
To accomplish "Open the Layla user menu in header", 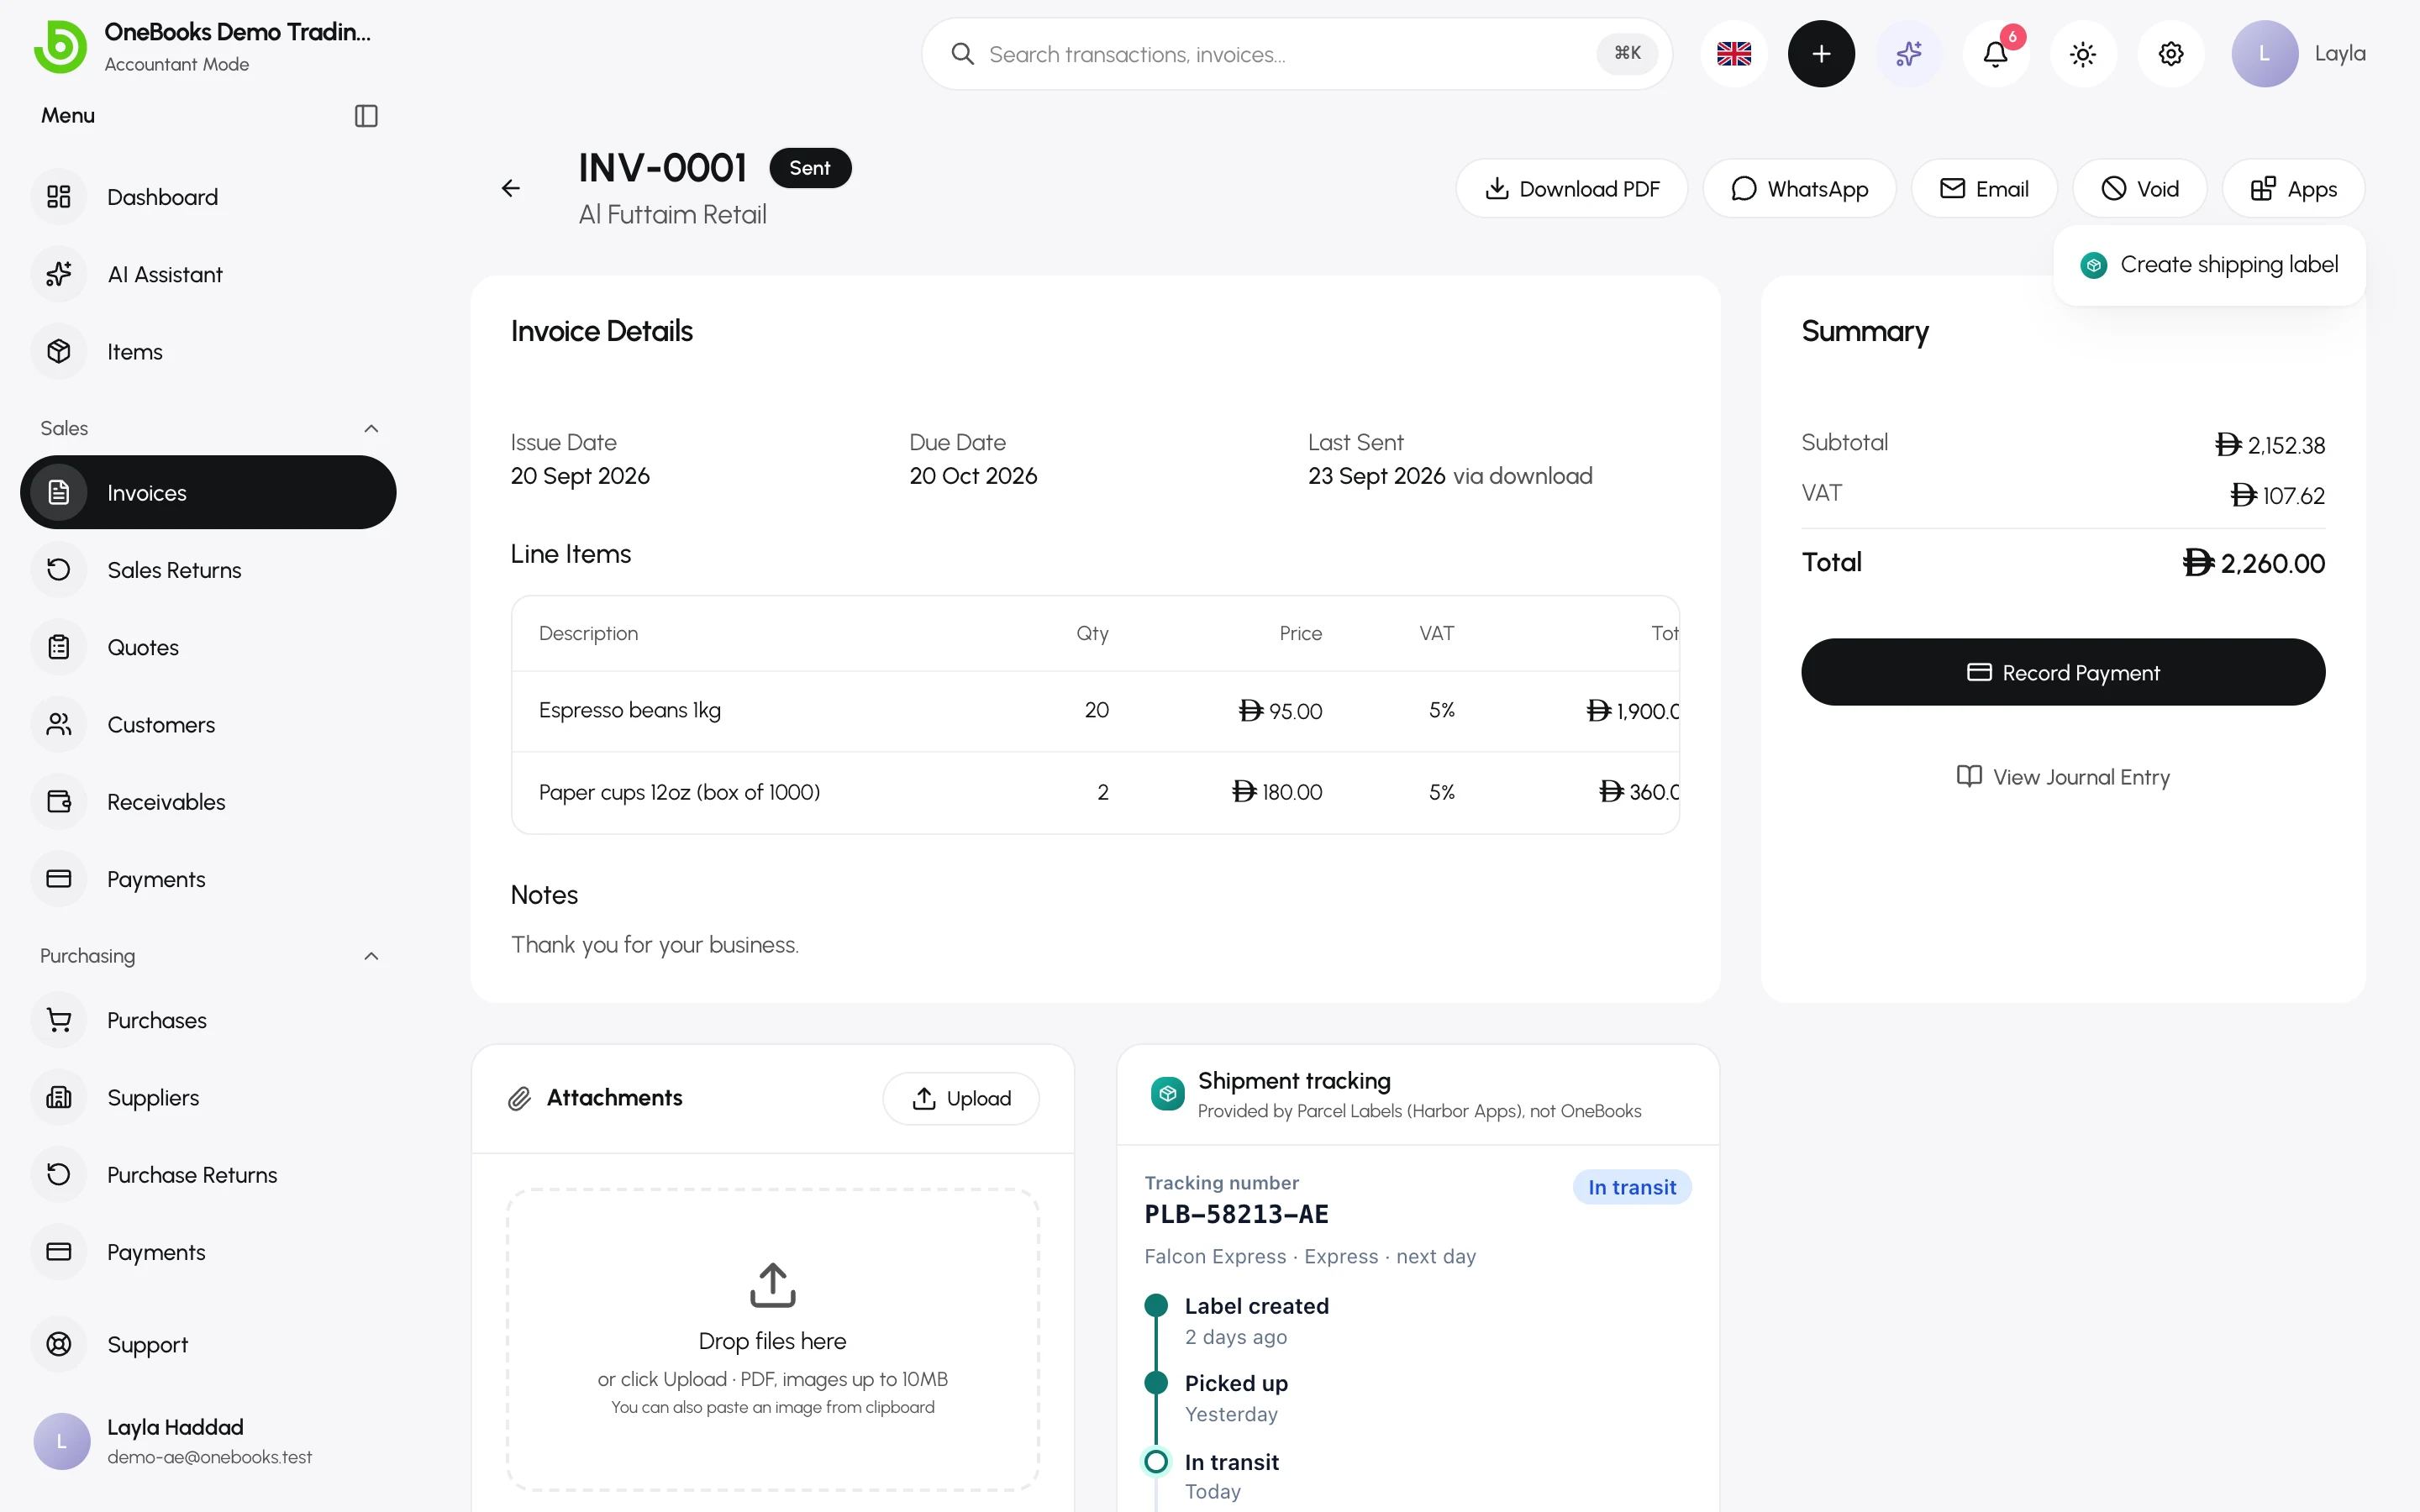I will pyautogui.click(x=2298, y=54).
